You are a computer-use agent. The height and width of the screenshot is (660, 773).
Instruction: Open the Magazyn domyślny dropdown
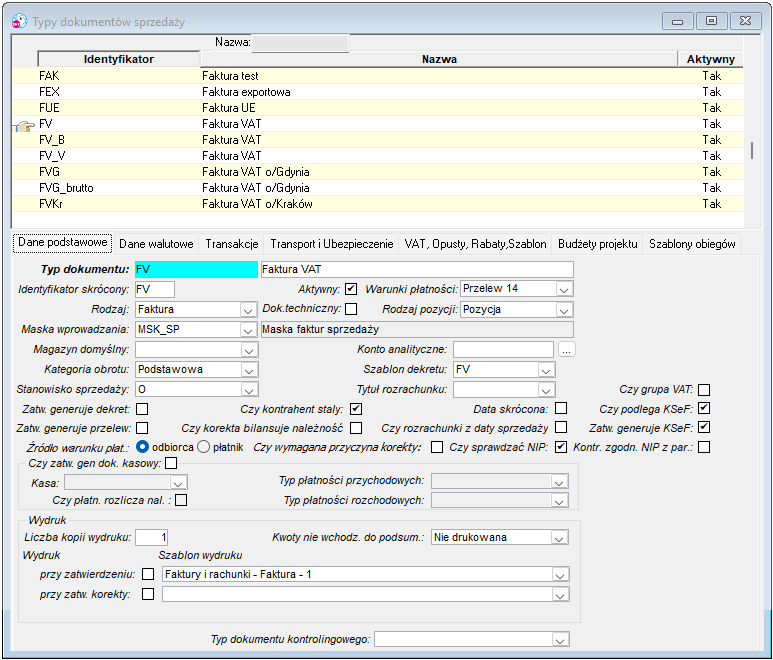pyautogui.click(x=248, y=350)
